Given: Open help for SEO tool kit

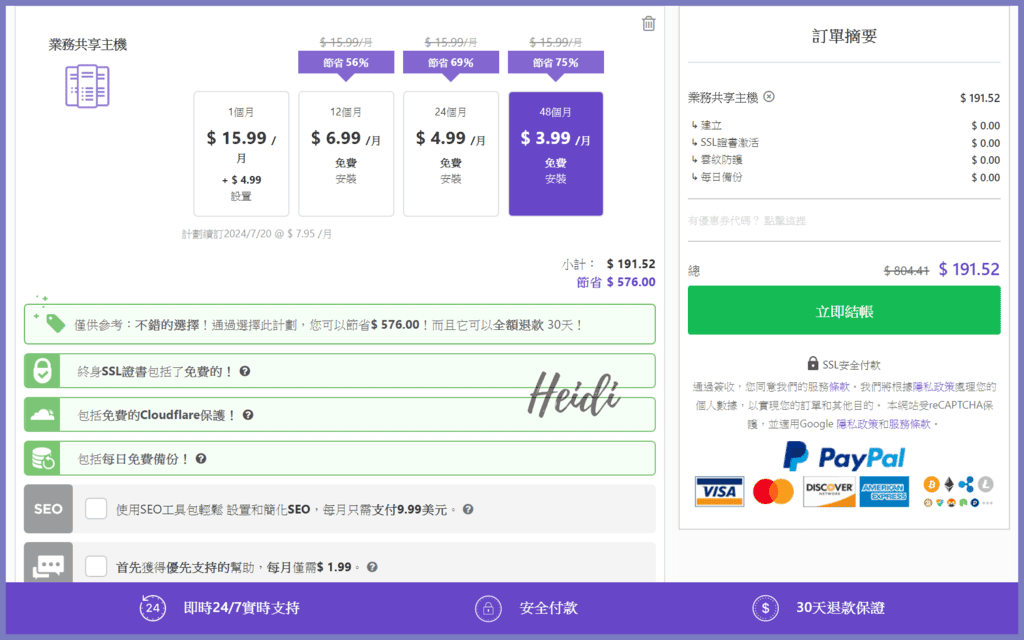Looking at the screenshot, I should coord(468,509).
